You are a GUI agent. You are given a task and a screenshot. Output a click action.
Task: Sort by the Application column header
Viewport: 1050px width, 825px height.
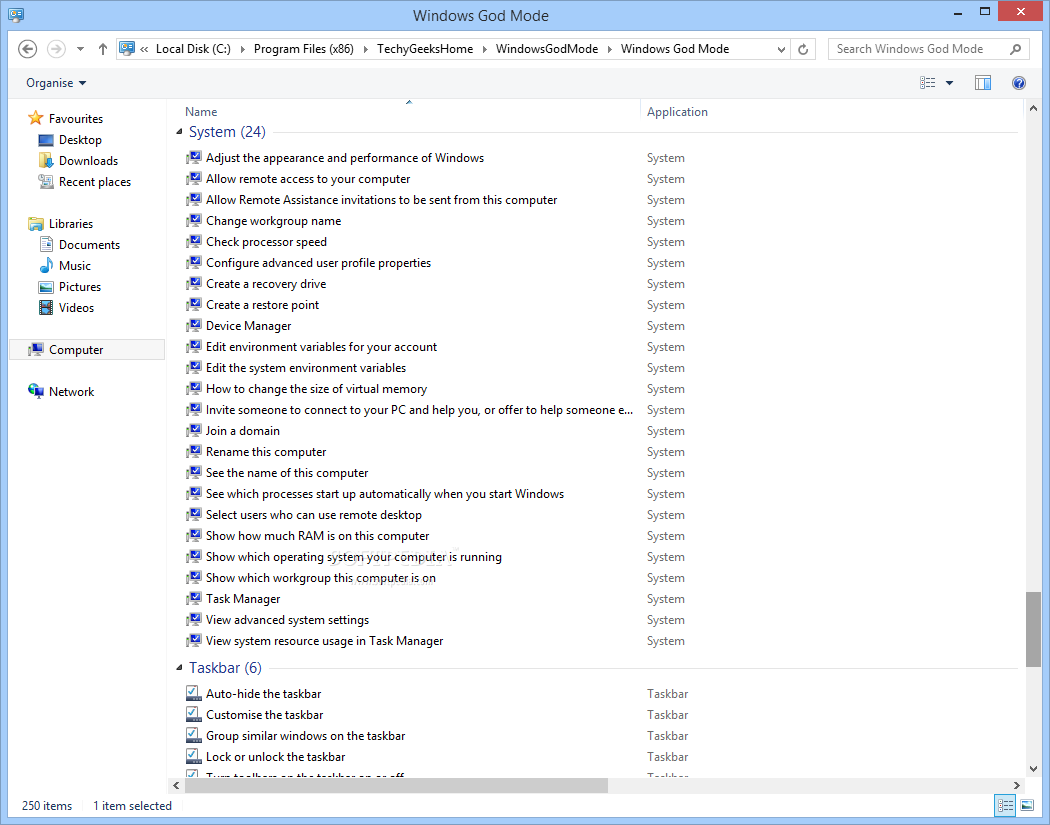677,112
